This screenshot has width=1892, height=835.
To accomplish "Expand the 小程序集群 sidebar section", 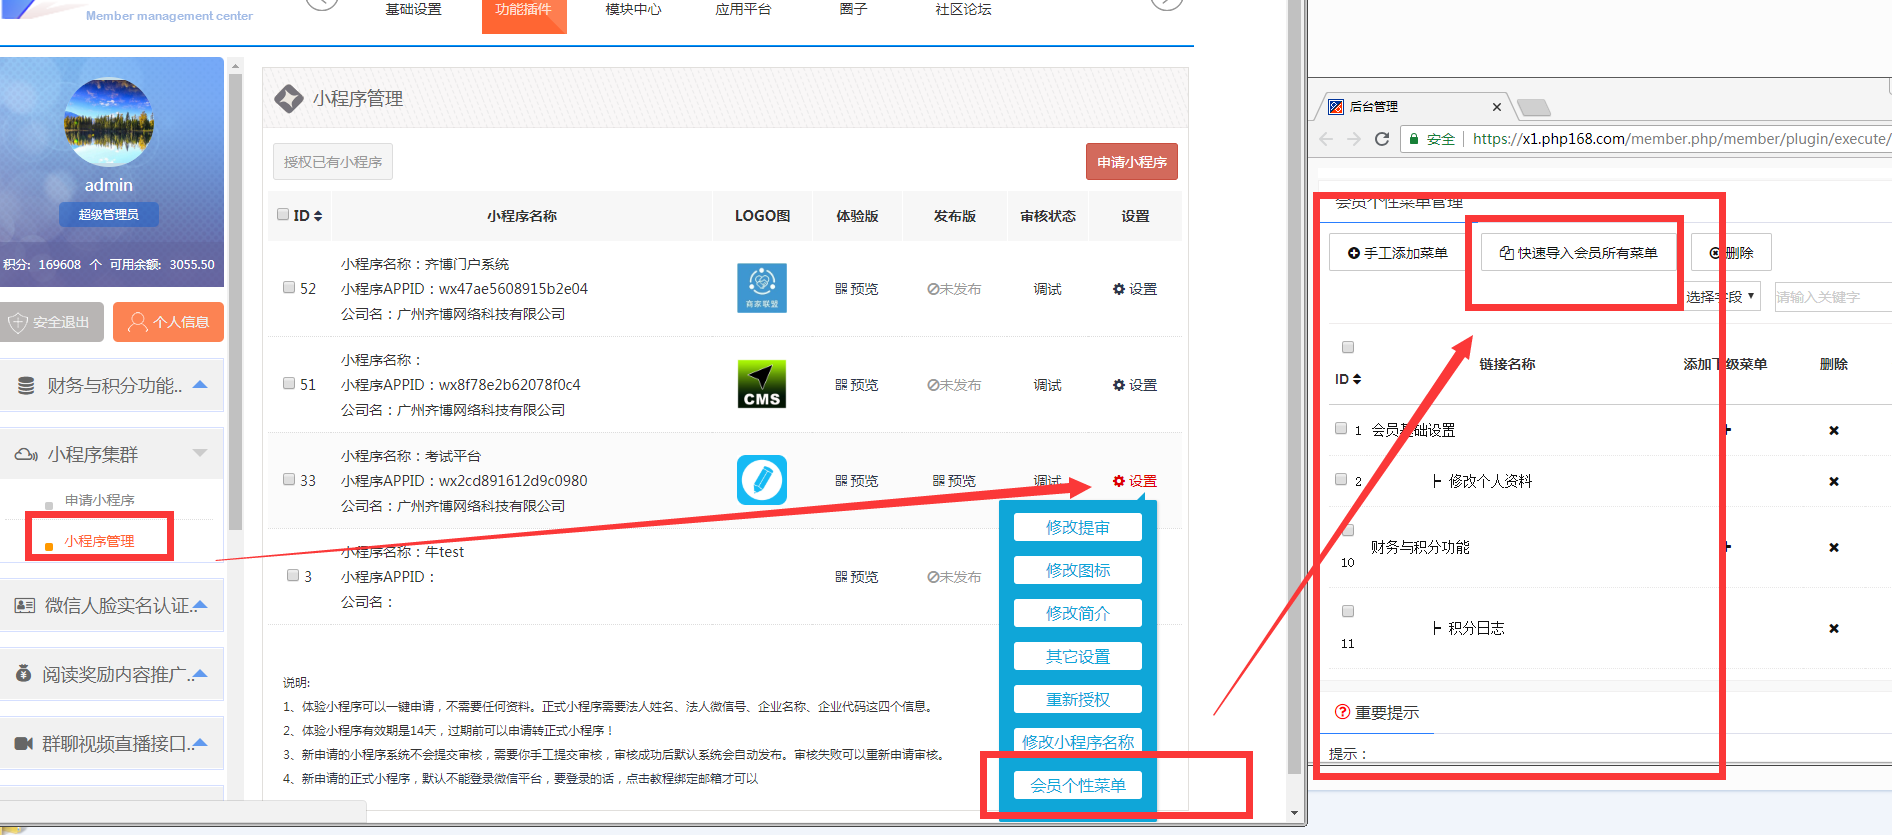I will pyautogui.click(x=111, y=455).
